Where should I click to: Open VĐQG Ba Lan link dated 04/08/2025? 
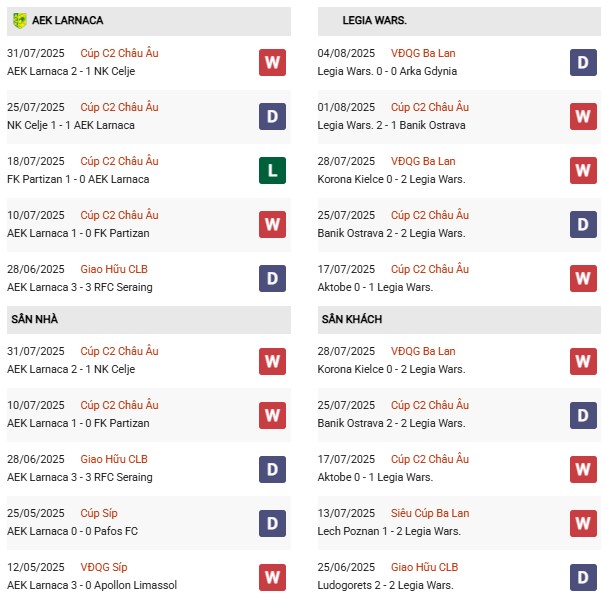tap(423, 53)
